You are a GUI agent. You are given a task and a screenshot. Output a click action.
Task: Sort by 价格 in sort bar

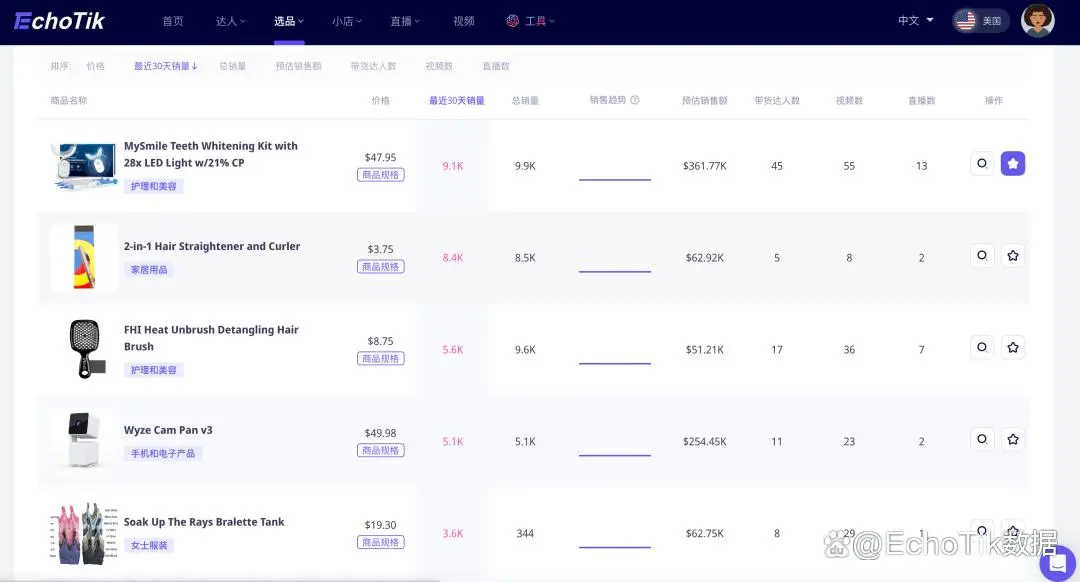96,66
